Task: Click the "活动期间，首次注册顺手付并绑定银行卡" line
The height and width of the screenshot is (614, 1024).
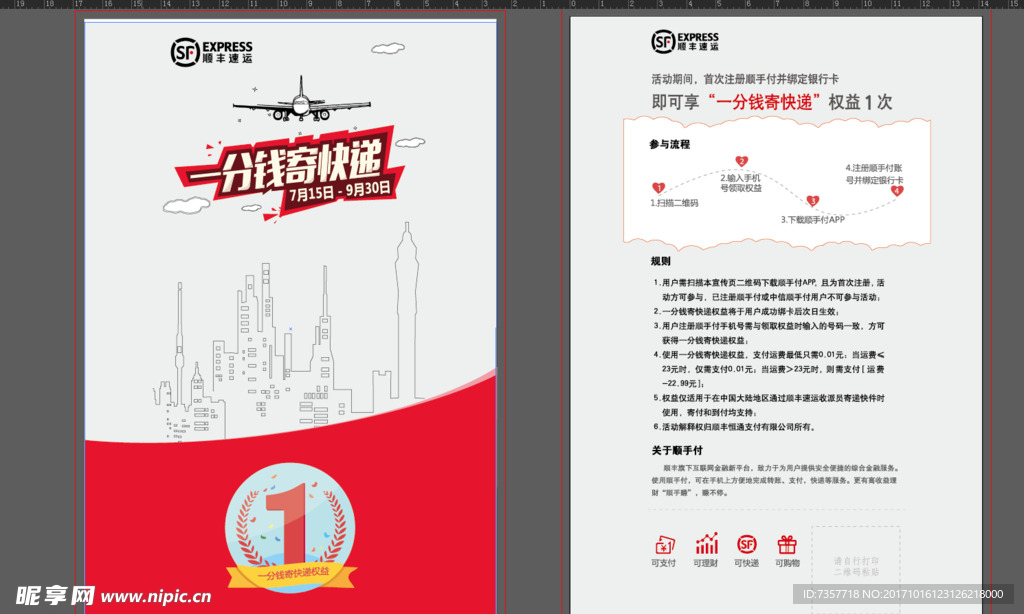Action: pyautogui.click(x=744, y=79)
